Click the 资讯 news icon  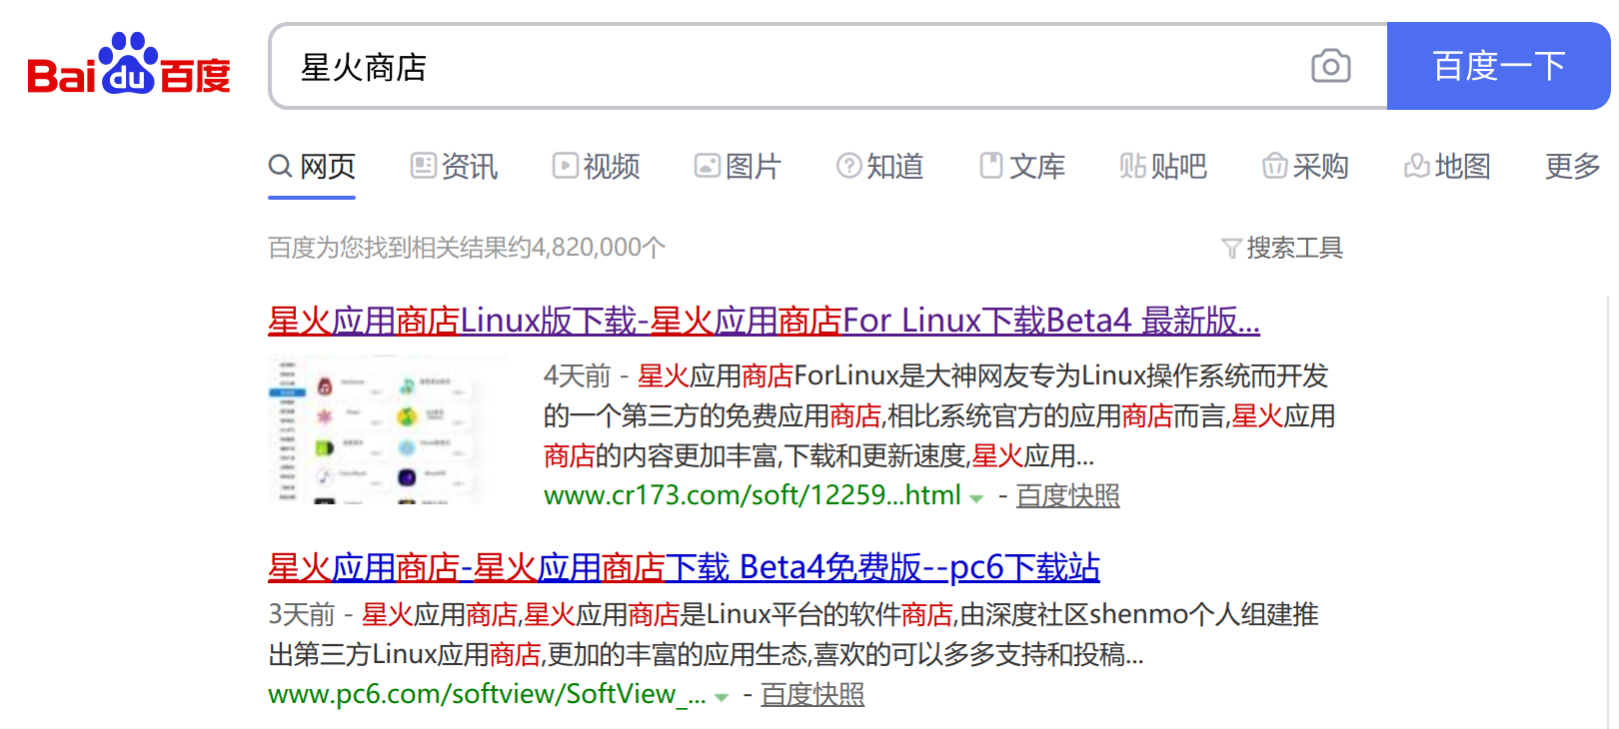(x=423, y=165)
